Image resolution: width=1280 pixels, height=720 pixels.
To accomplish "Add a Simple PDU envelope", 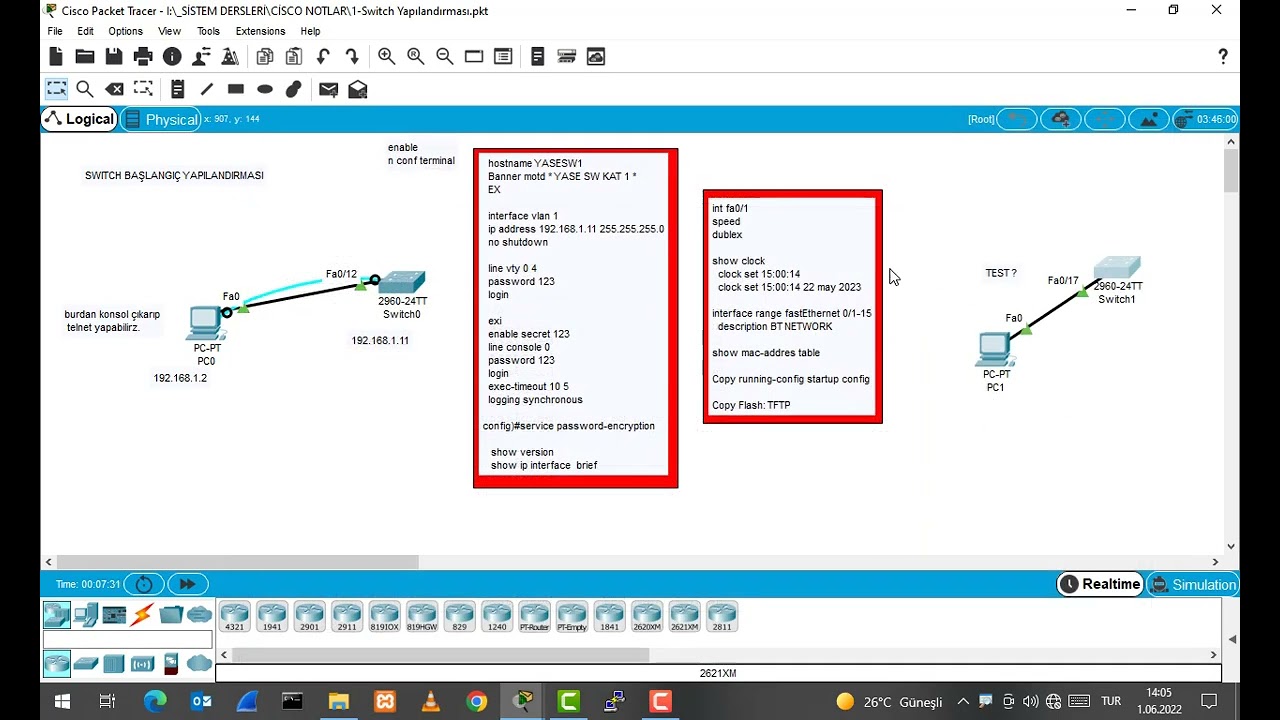I will pyautogui.click(x=329, y=89).
